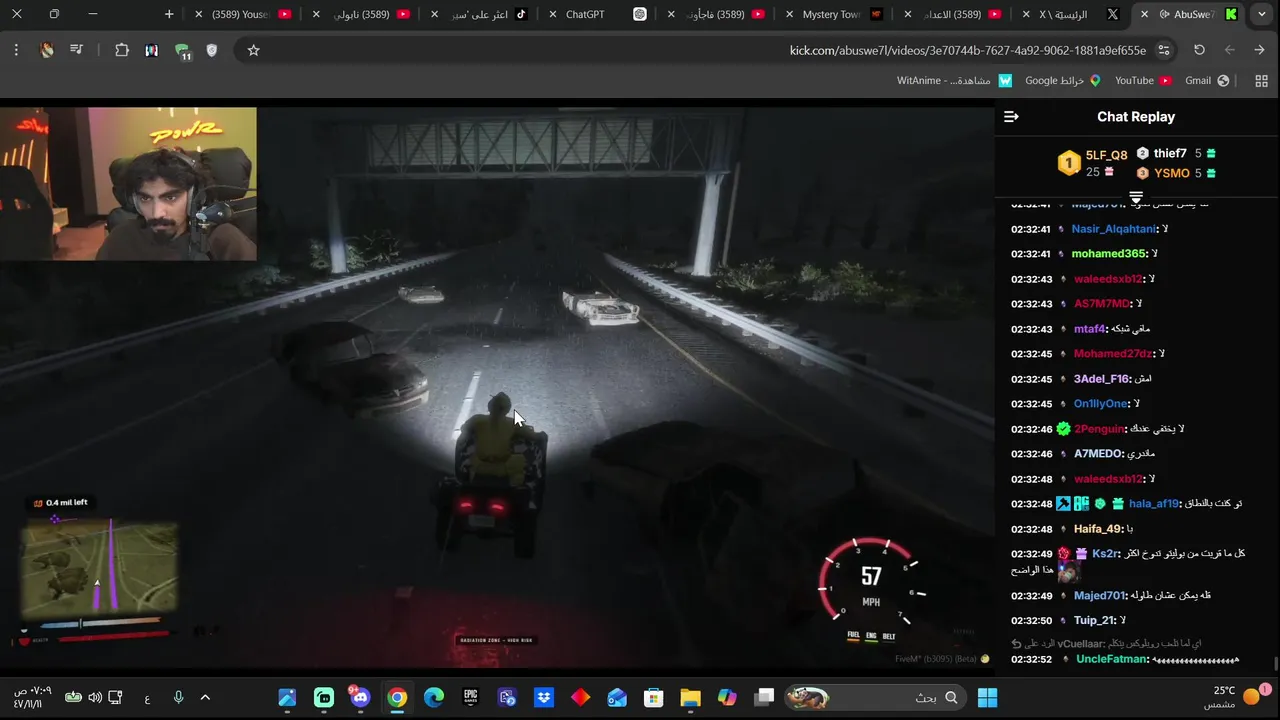Open the Gmail bookmark
Viewport: 1280px width, 720px height.
1207,81
